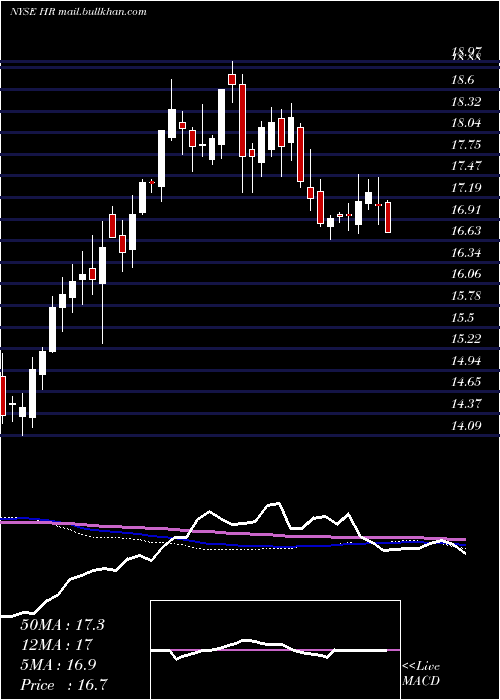
Task: Click the 5MA : 16.9 readout
Action: point(59,664)
